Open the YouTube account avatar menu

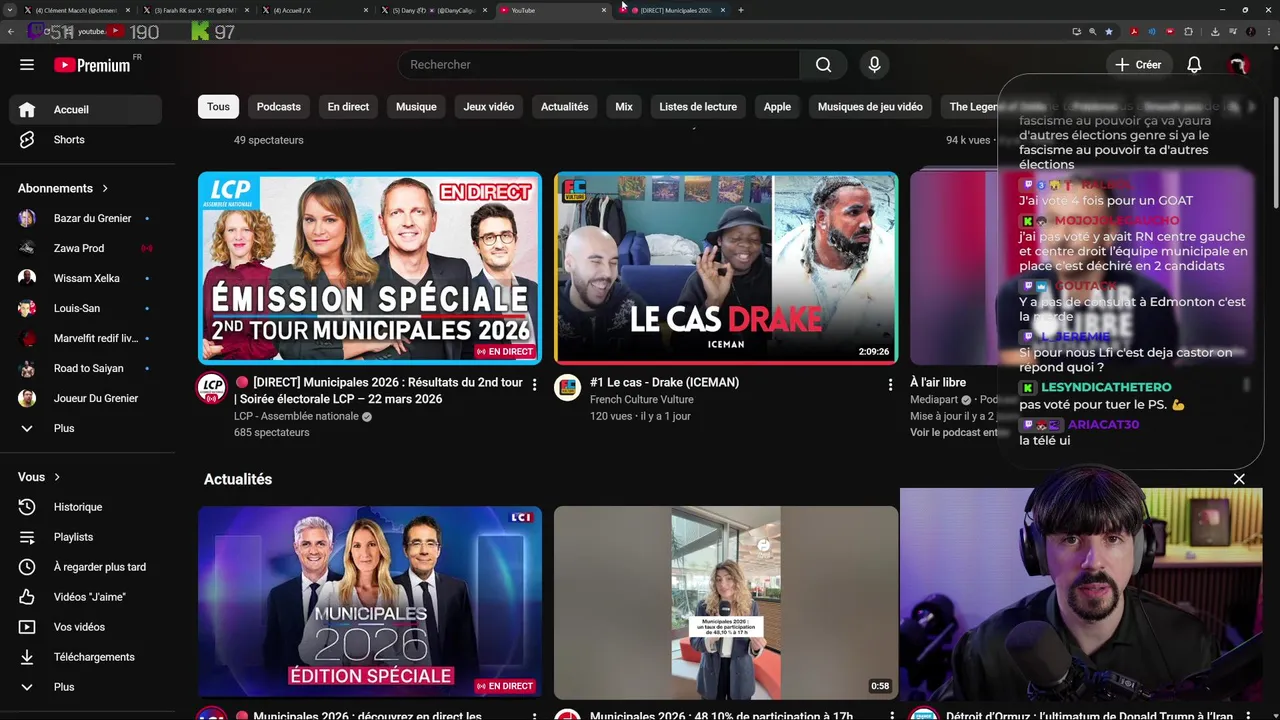[1238, 65]
